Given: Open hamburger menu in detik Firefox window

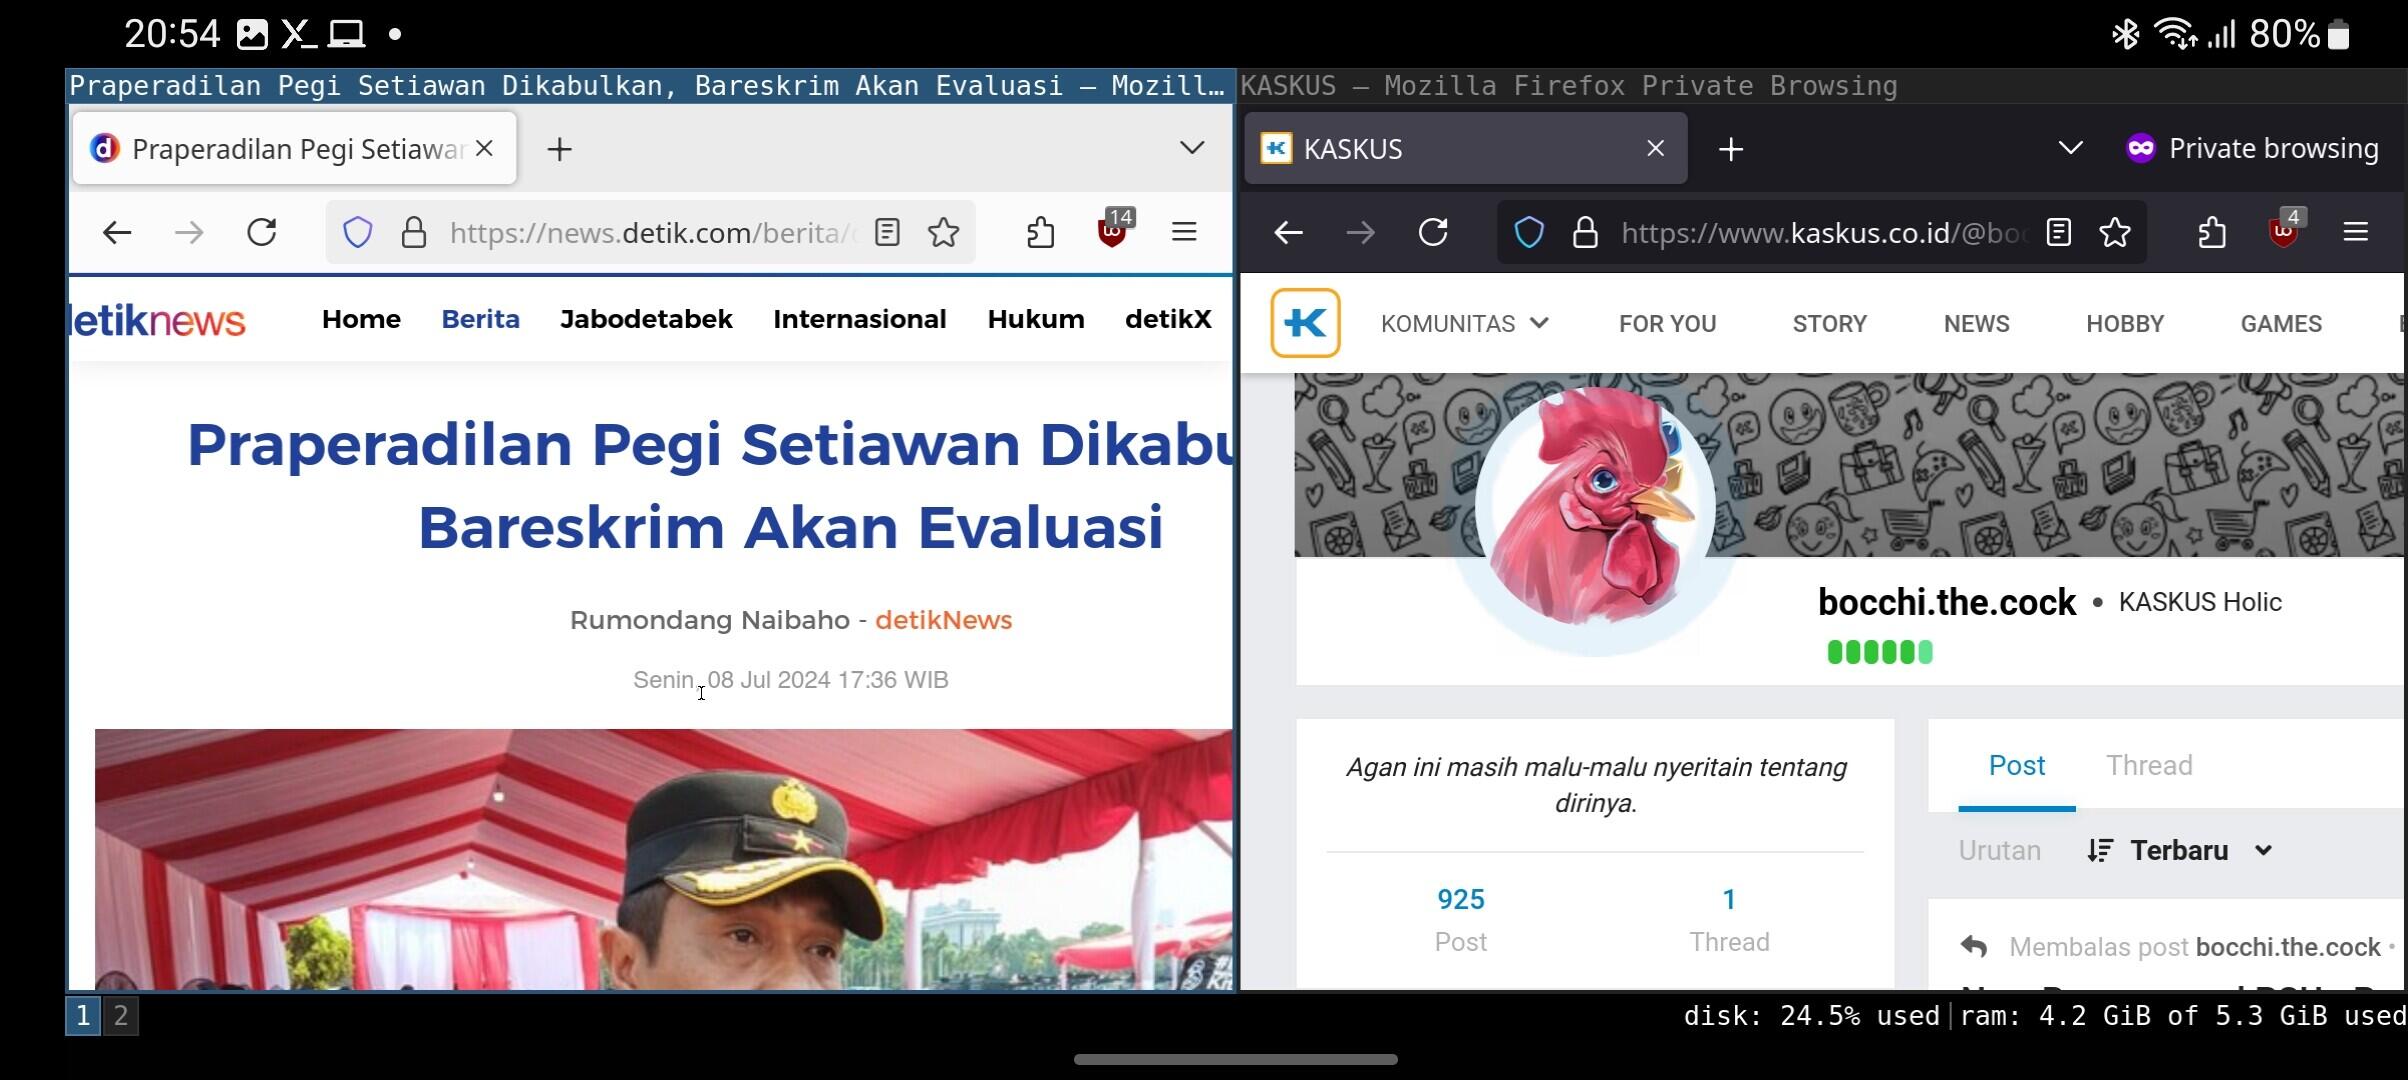Looking at the screenshot, I should pos(1184,232).
